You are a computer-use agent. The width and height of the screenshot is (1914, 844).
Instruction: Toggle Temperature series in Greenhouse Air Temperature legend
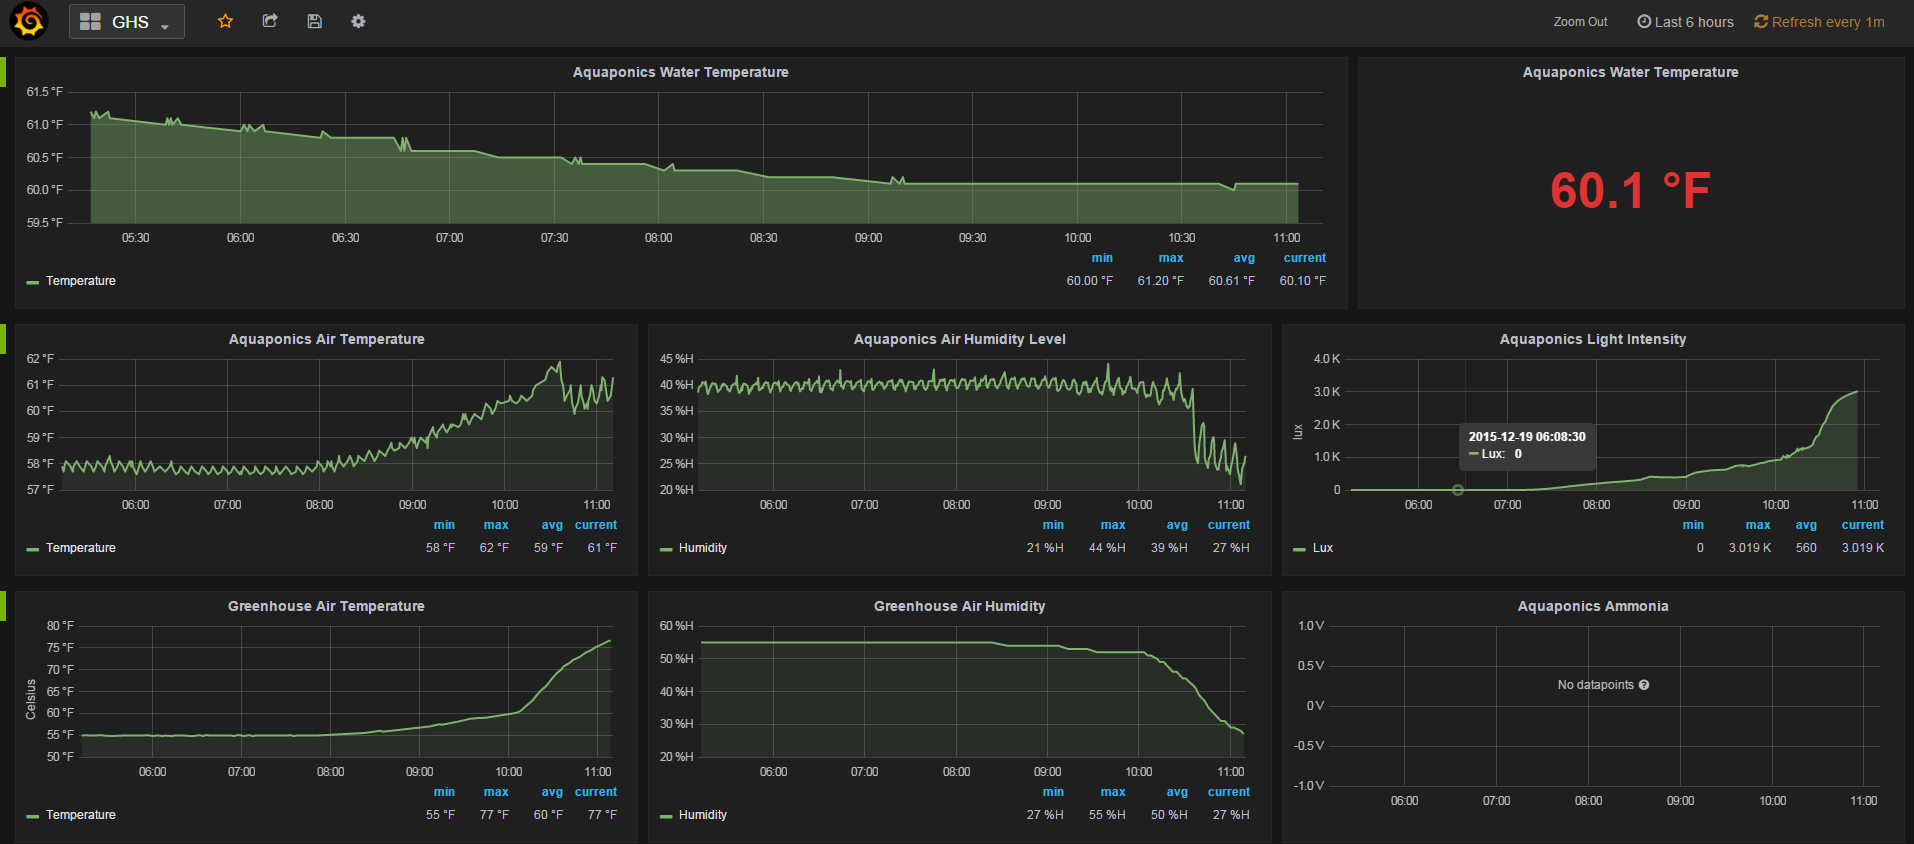81,815
